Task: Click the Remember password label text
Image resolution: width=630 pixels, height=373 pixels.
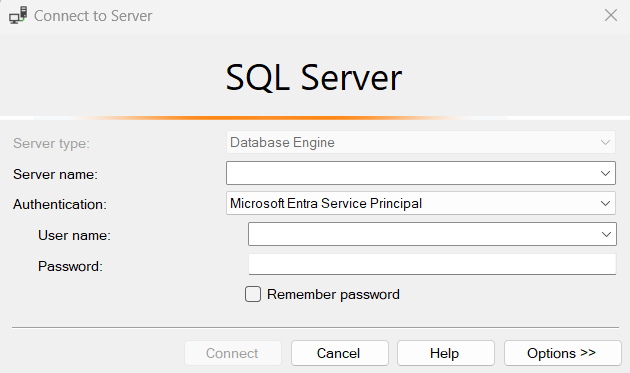Action: coord(333,295)
